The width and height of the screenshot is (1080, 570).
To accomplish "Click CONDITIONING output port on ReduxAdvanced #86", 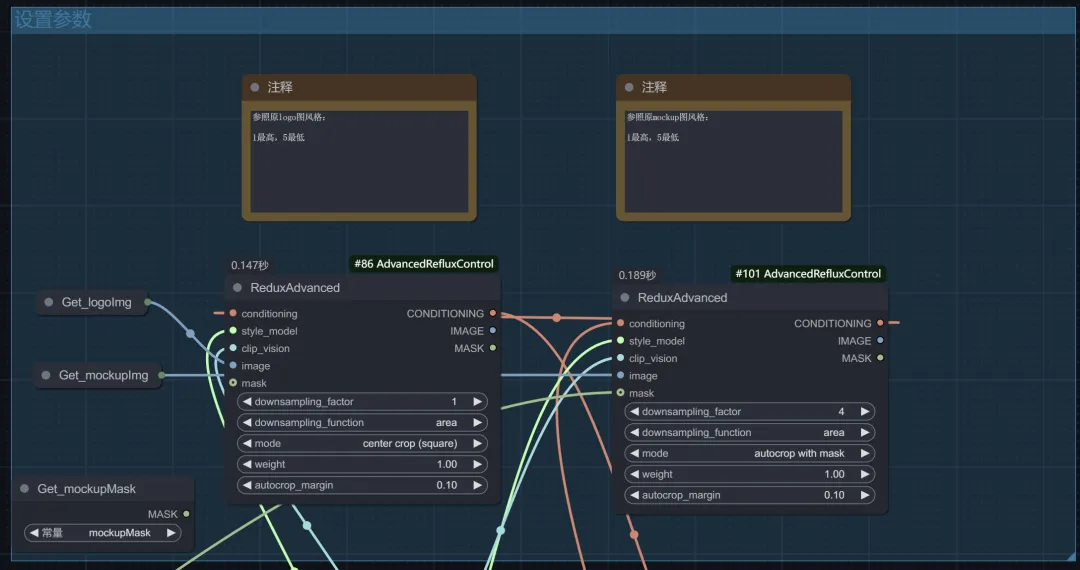I will (492, 313).
